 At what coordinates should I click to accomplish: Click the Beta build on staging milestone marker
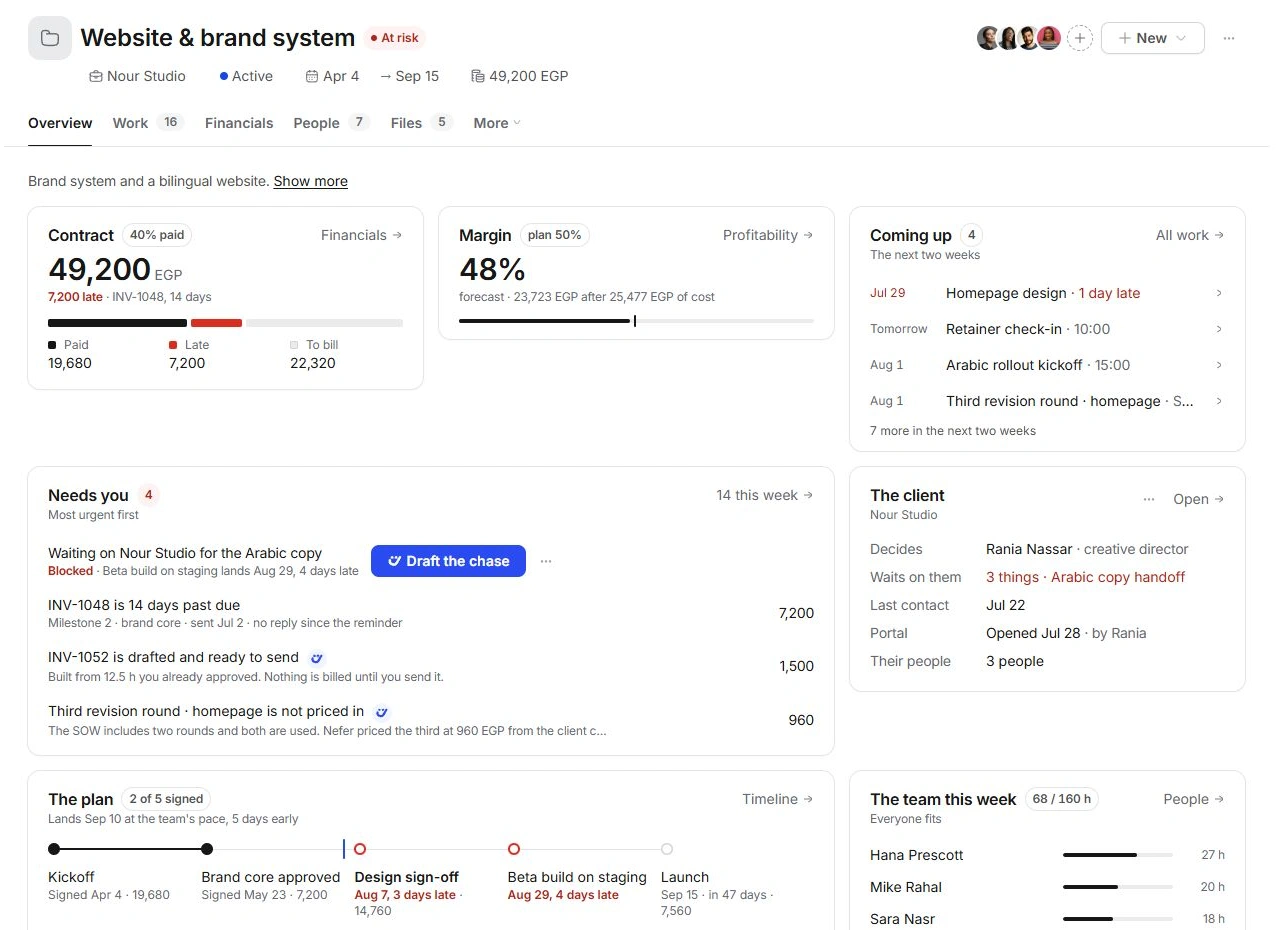point(514,849)
